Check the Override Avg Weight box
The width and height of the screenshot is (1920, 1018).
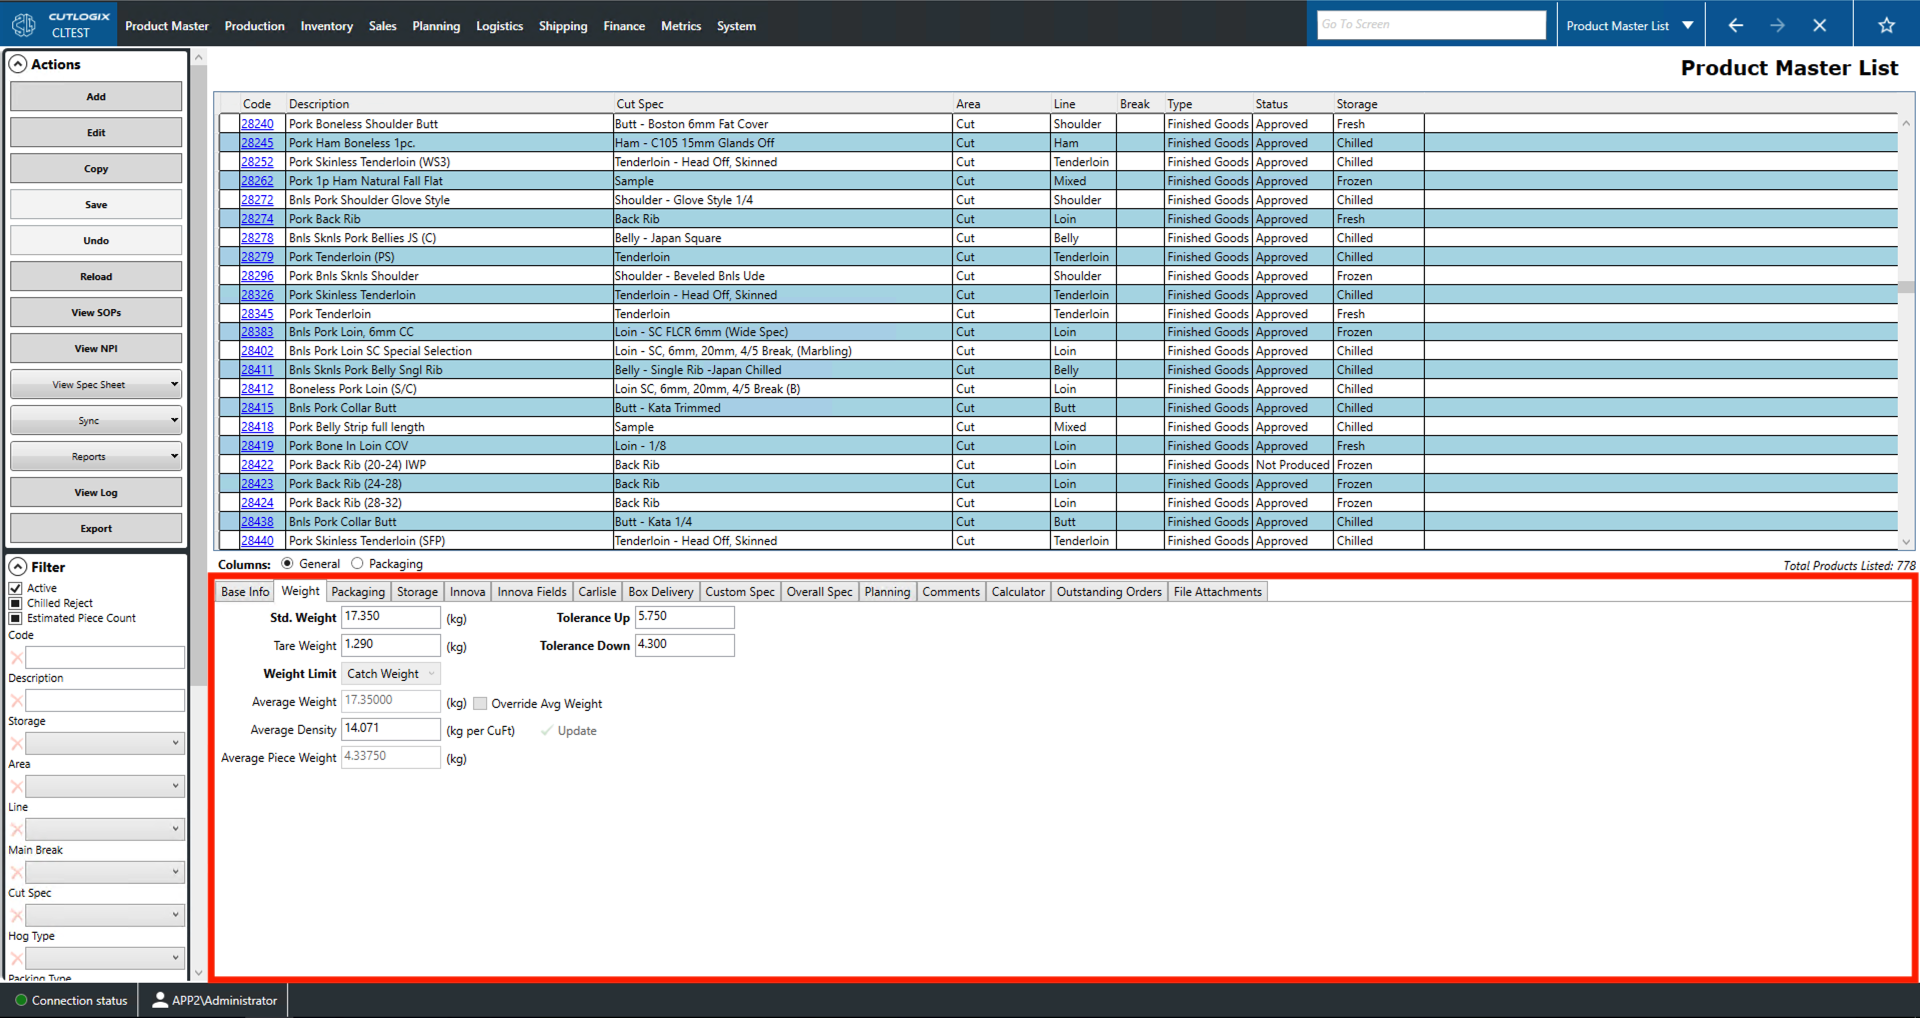tap(480, 703)
